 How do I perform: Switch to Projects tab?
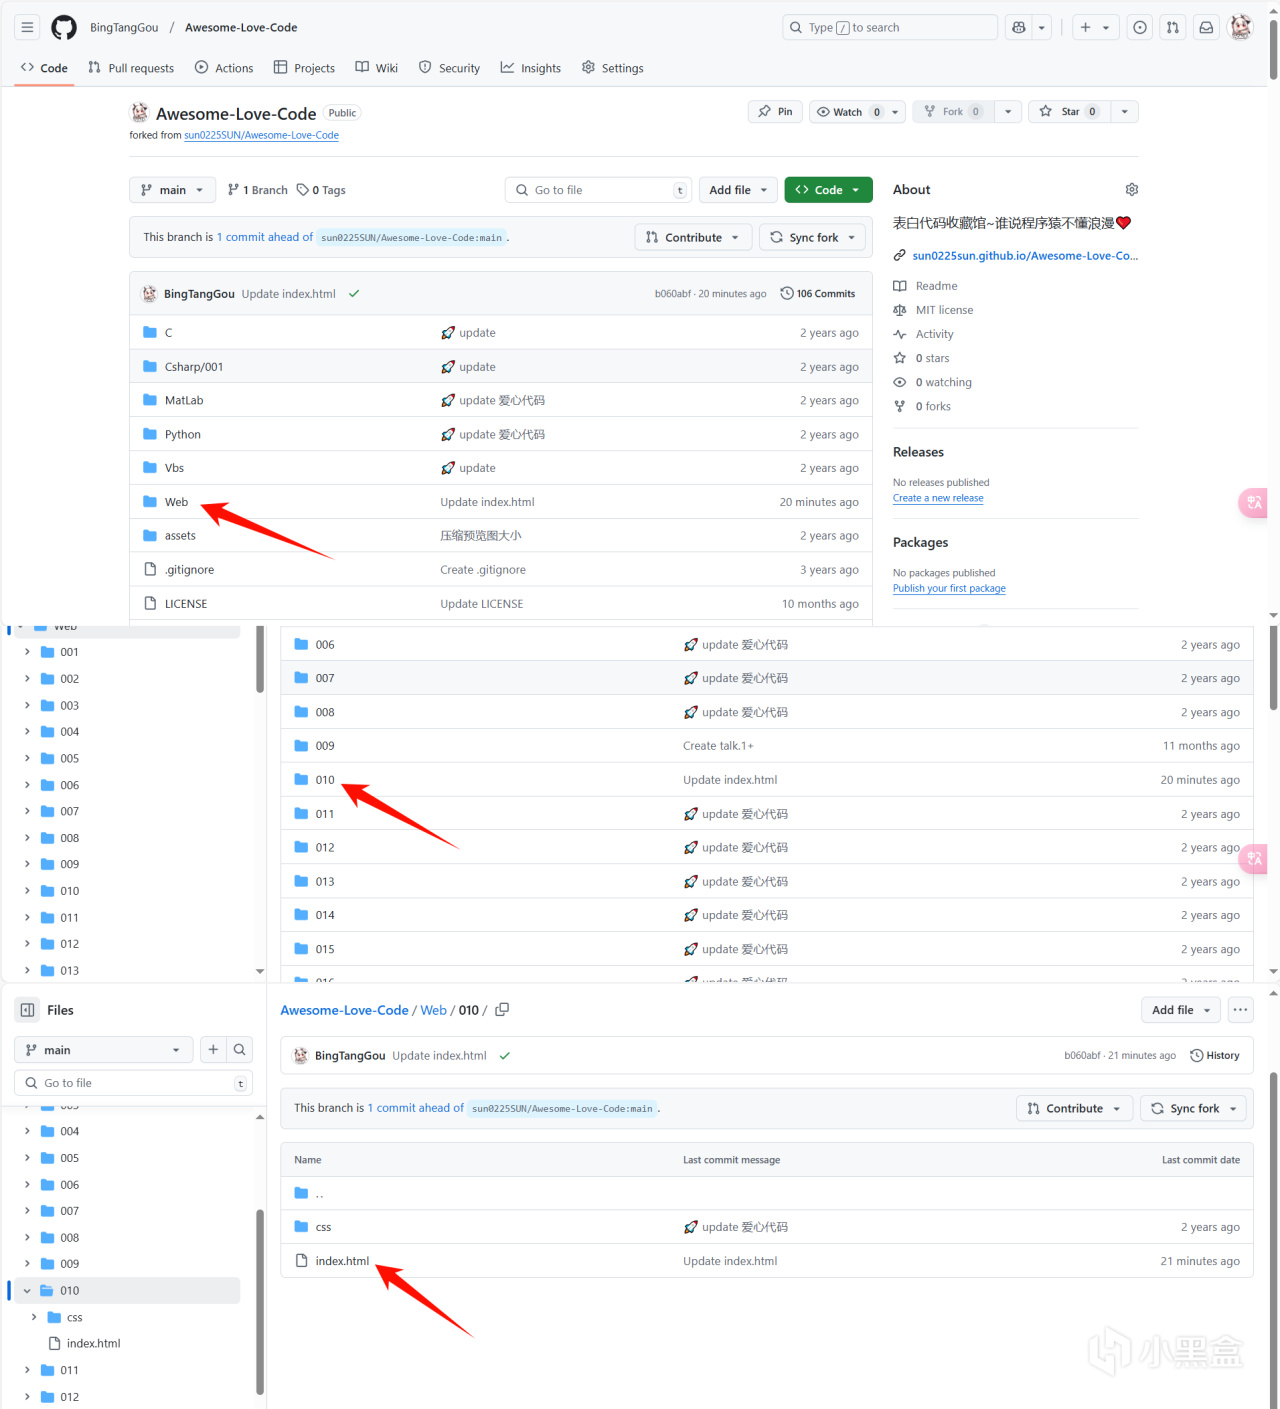[305, 68]
